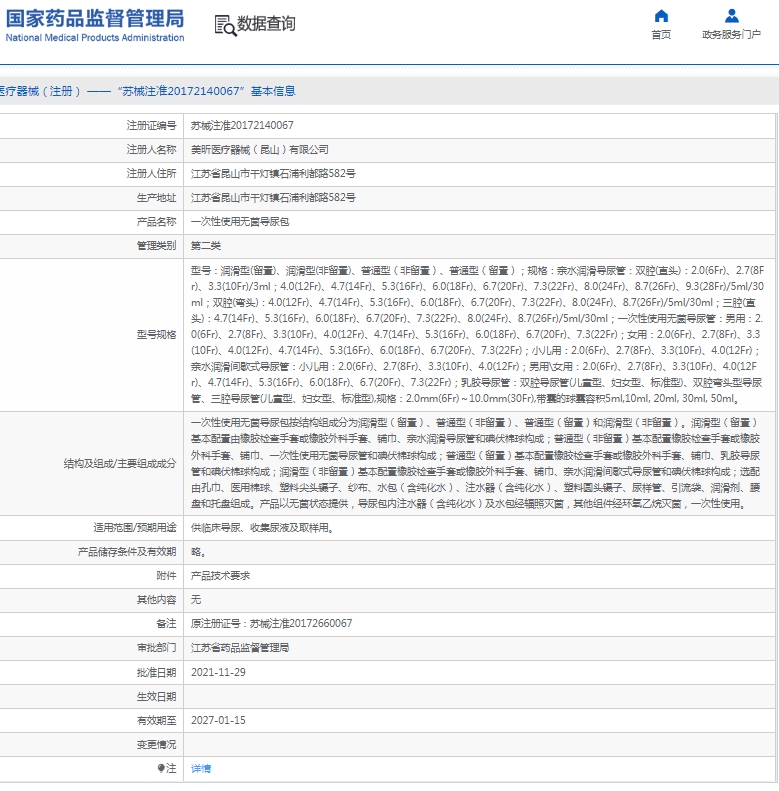Image resolution: width=779 pixels, height=791 pixels.
Task: Click the 有效期至 row label
Action: (x=156, y=720)
